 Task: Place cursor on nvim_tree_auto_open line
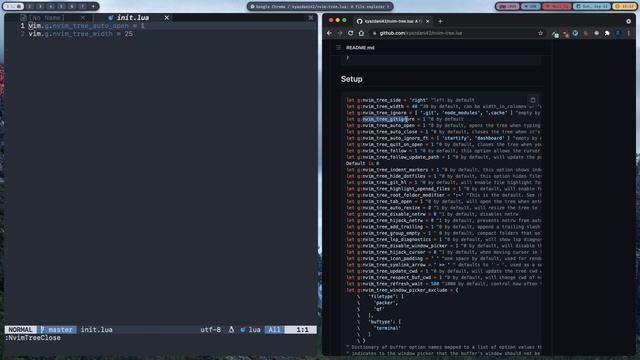(x=87, y=26)
